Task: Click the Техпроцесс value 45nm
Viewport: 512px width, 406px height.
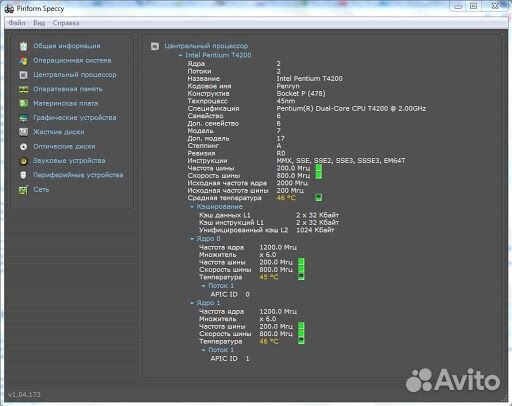Action: (286, 101)
